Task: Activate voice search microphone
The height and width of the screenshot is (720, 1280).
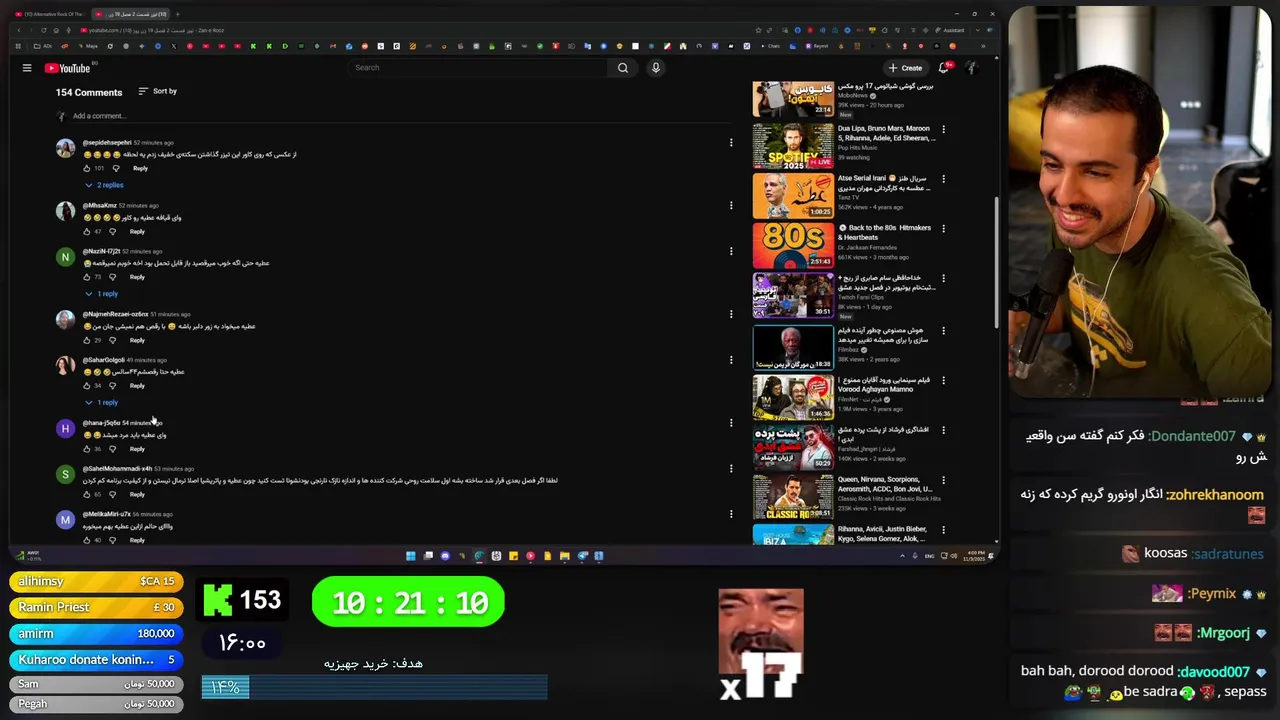Action: (x=656, y=68)
